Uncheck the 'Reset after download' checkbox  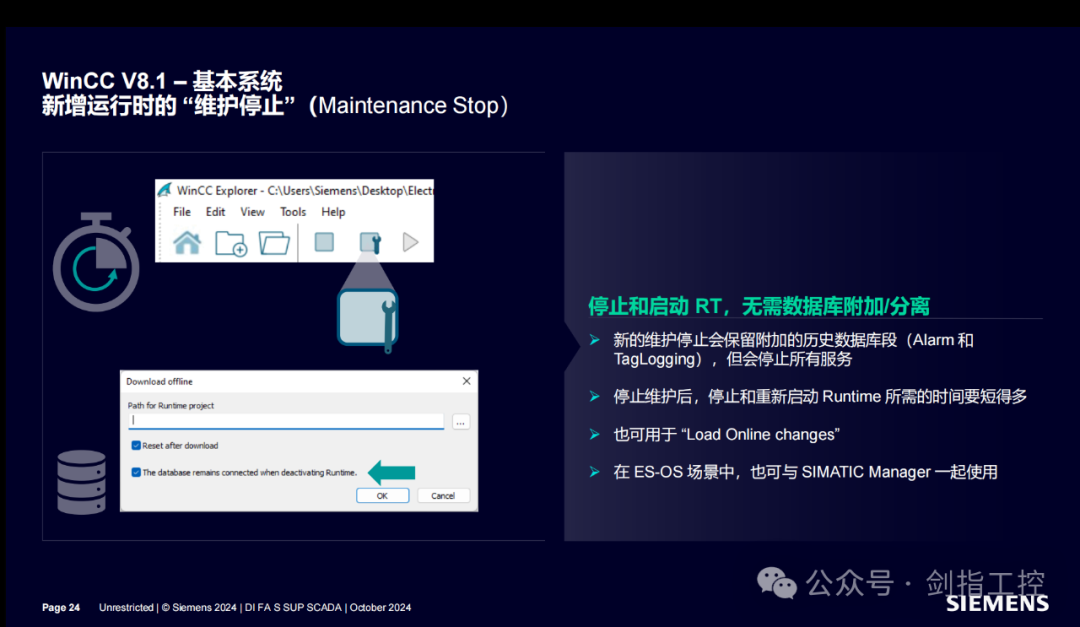click(136, 446)
